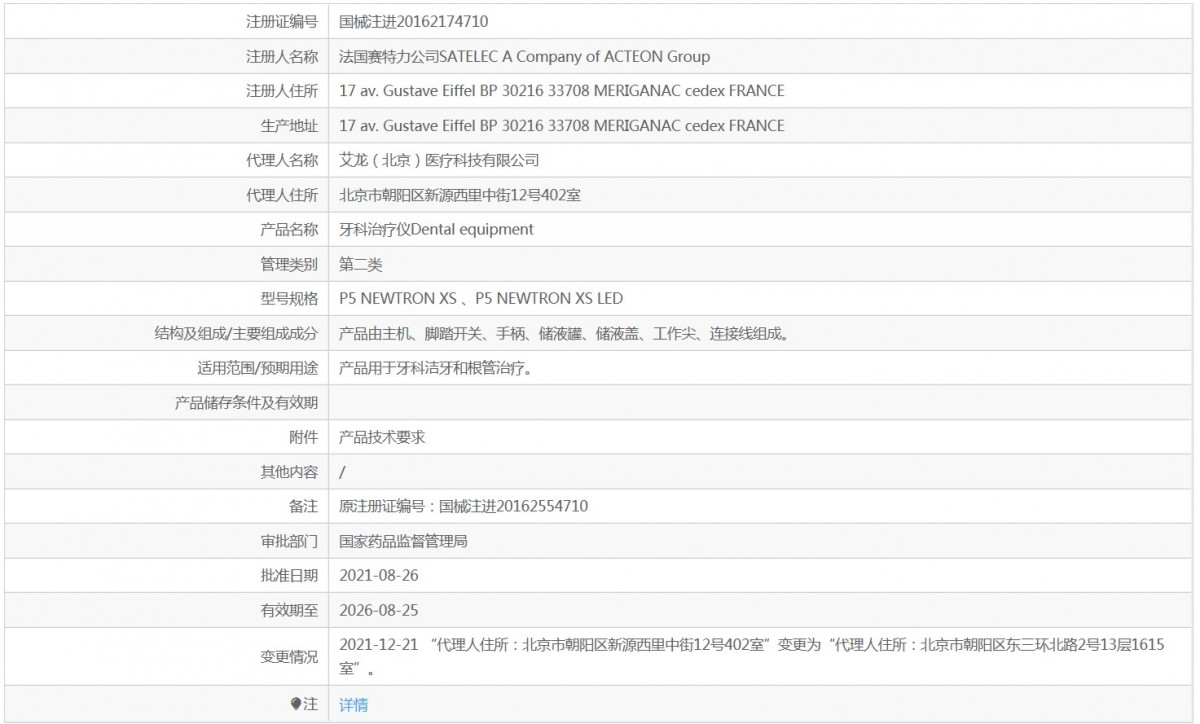Click the 生产地址 label

coord(289,125)
